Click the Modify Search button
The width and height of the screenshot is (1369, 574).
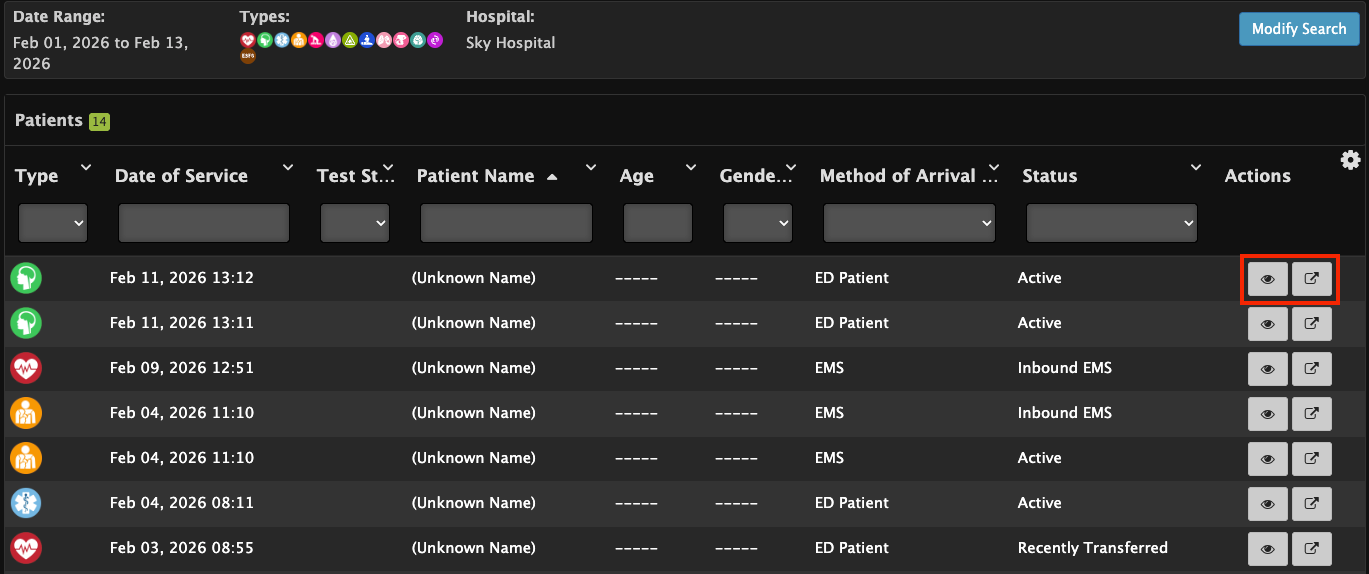[x=1298, y=29]
